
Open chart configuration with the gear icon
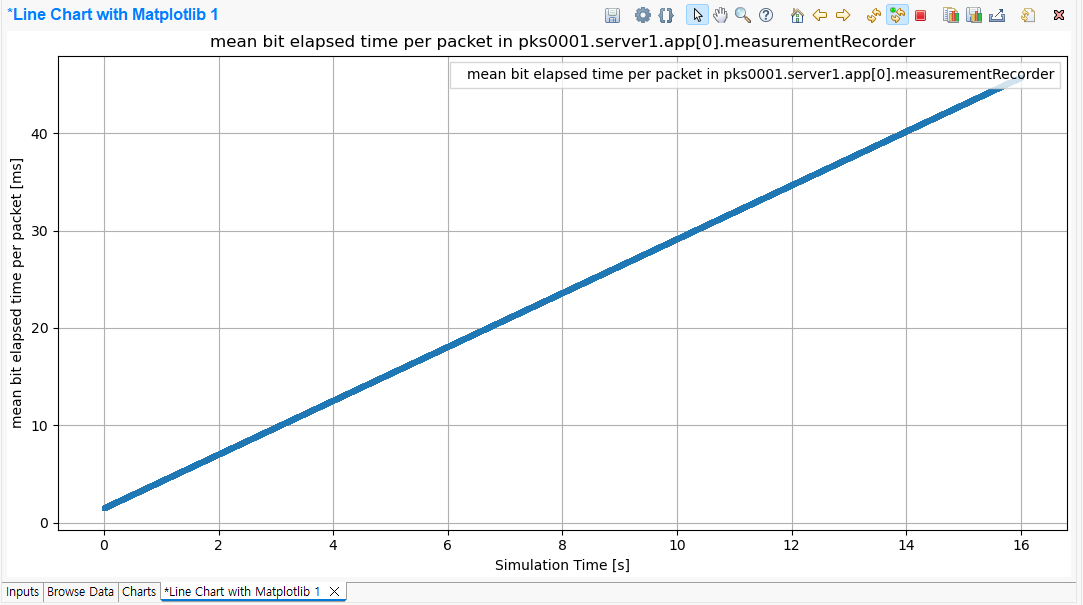point(642,15)
